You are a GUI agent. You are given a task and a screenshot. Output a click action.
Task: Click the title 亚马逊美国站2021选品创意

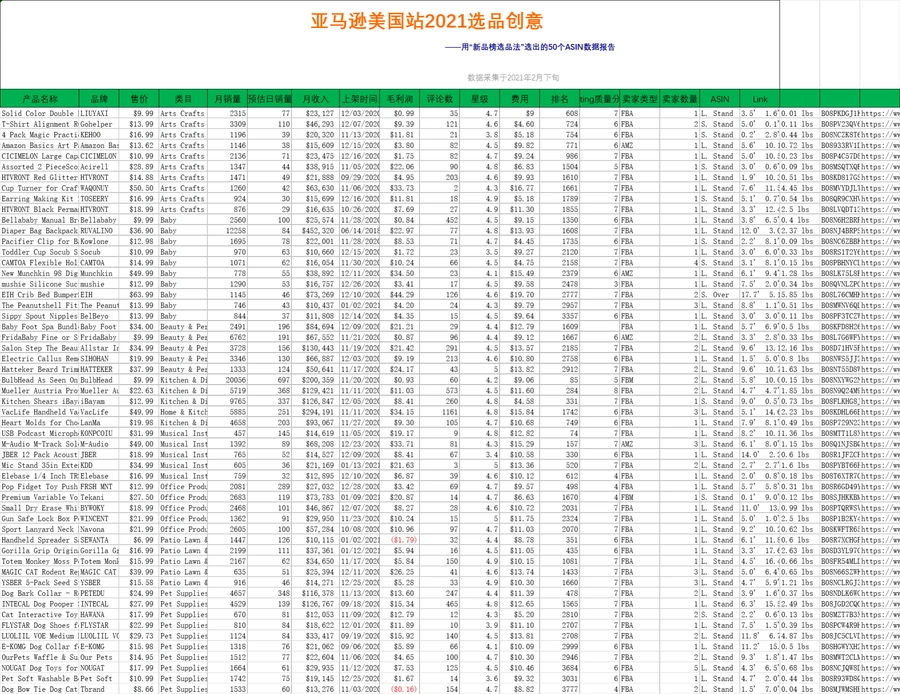click(x=426, y=21)
